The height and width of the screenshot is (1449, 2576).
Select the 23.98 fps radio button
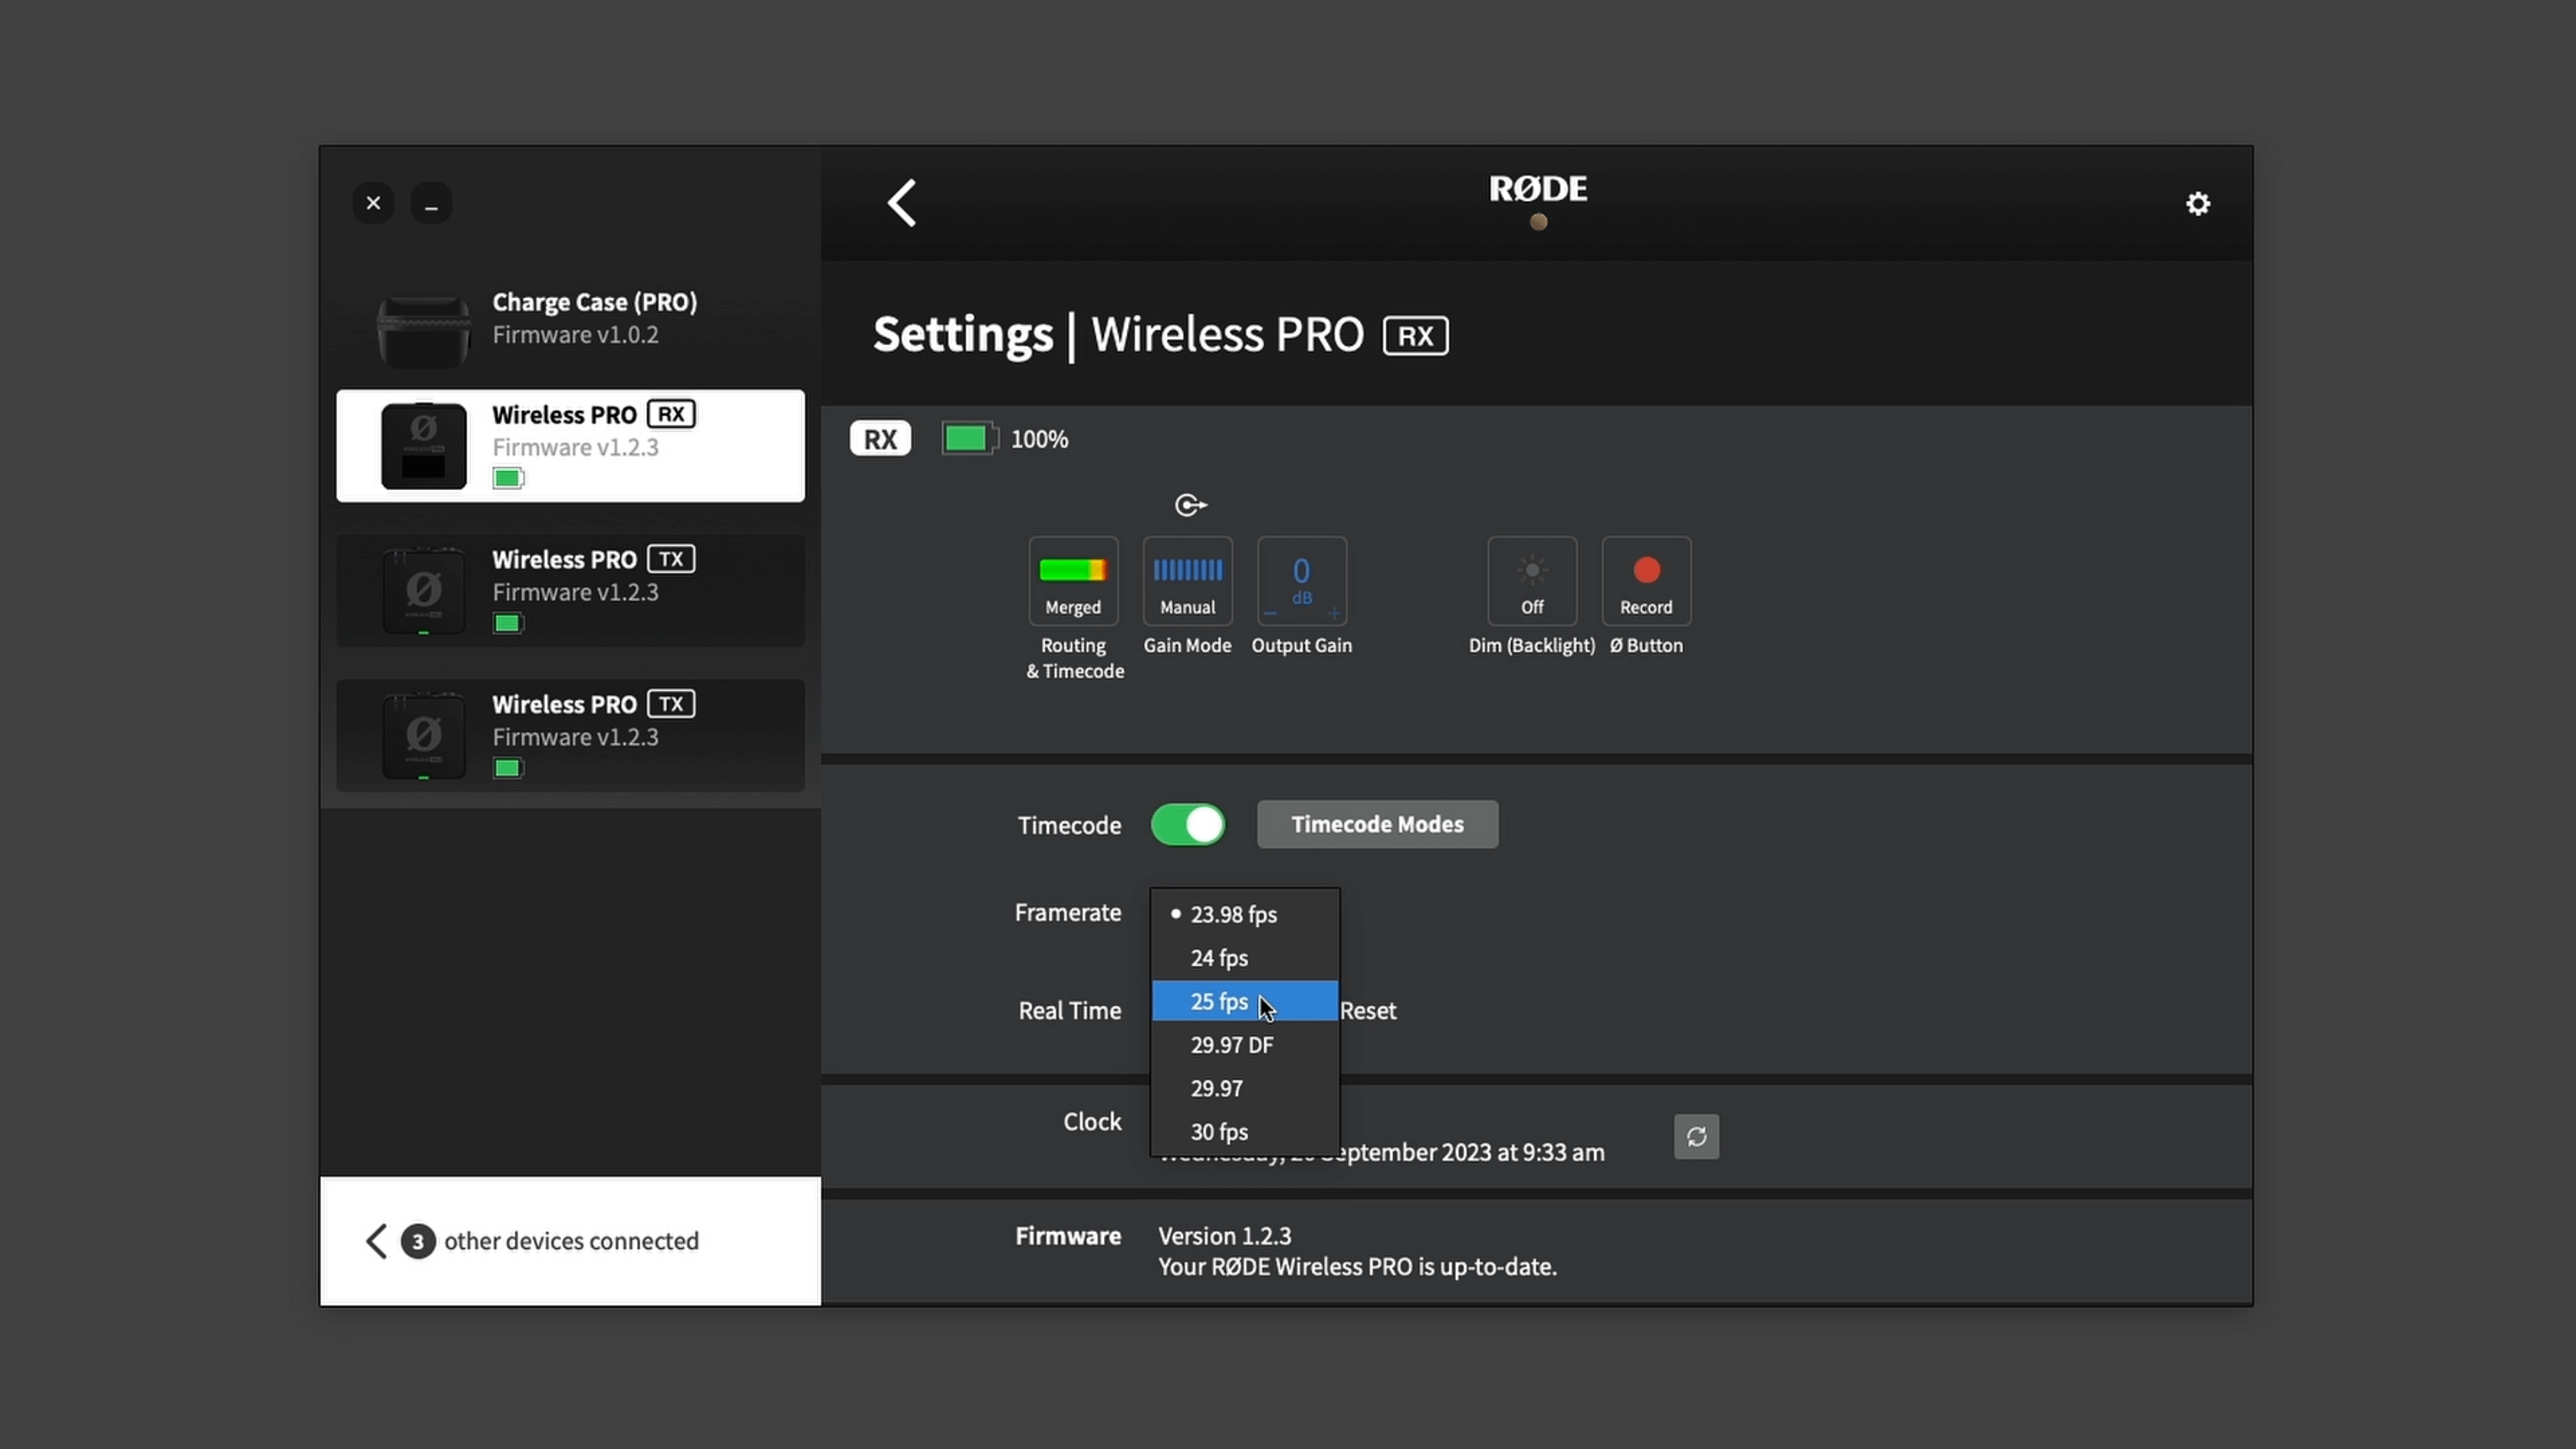[x=1175, y=913]
